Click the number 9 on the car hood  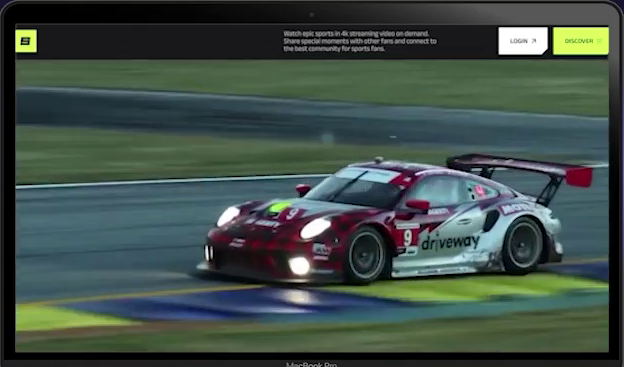(x=292, y=214)
